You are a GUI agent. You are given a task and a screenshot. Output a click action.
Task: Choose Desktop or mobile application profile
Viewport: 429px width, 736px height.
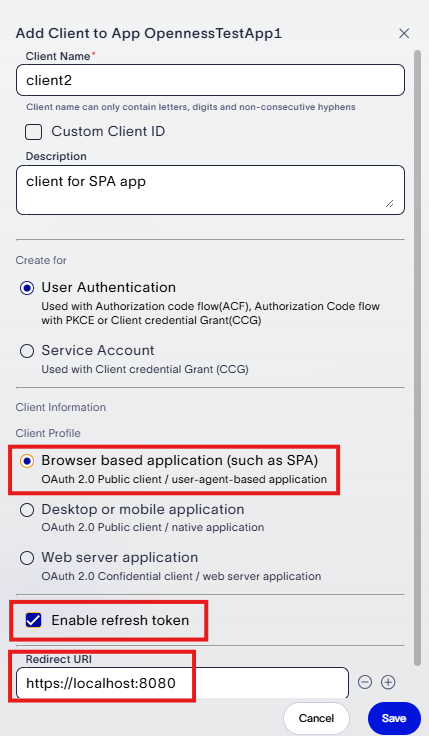27,510
